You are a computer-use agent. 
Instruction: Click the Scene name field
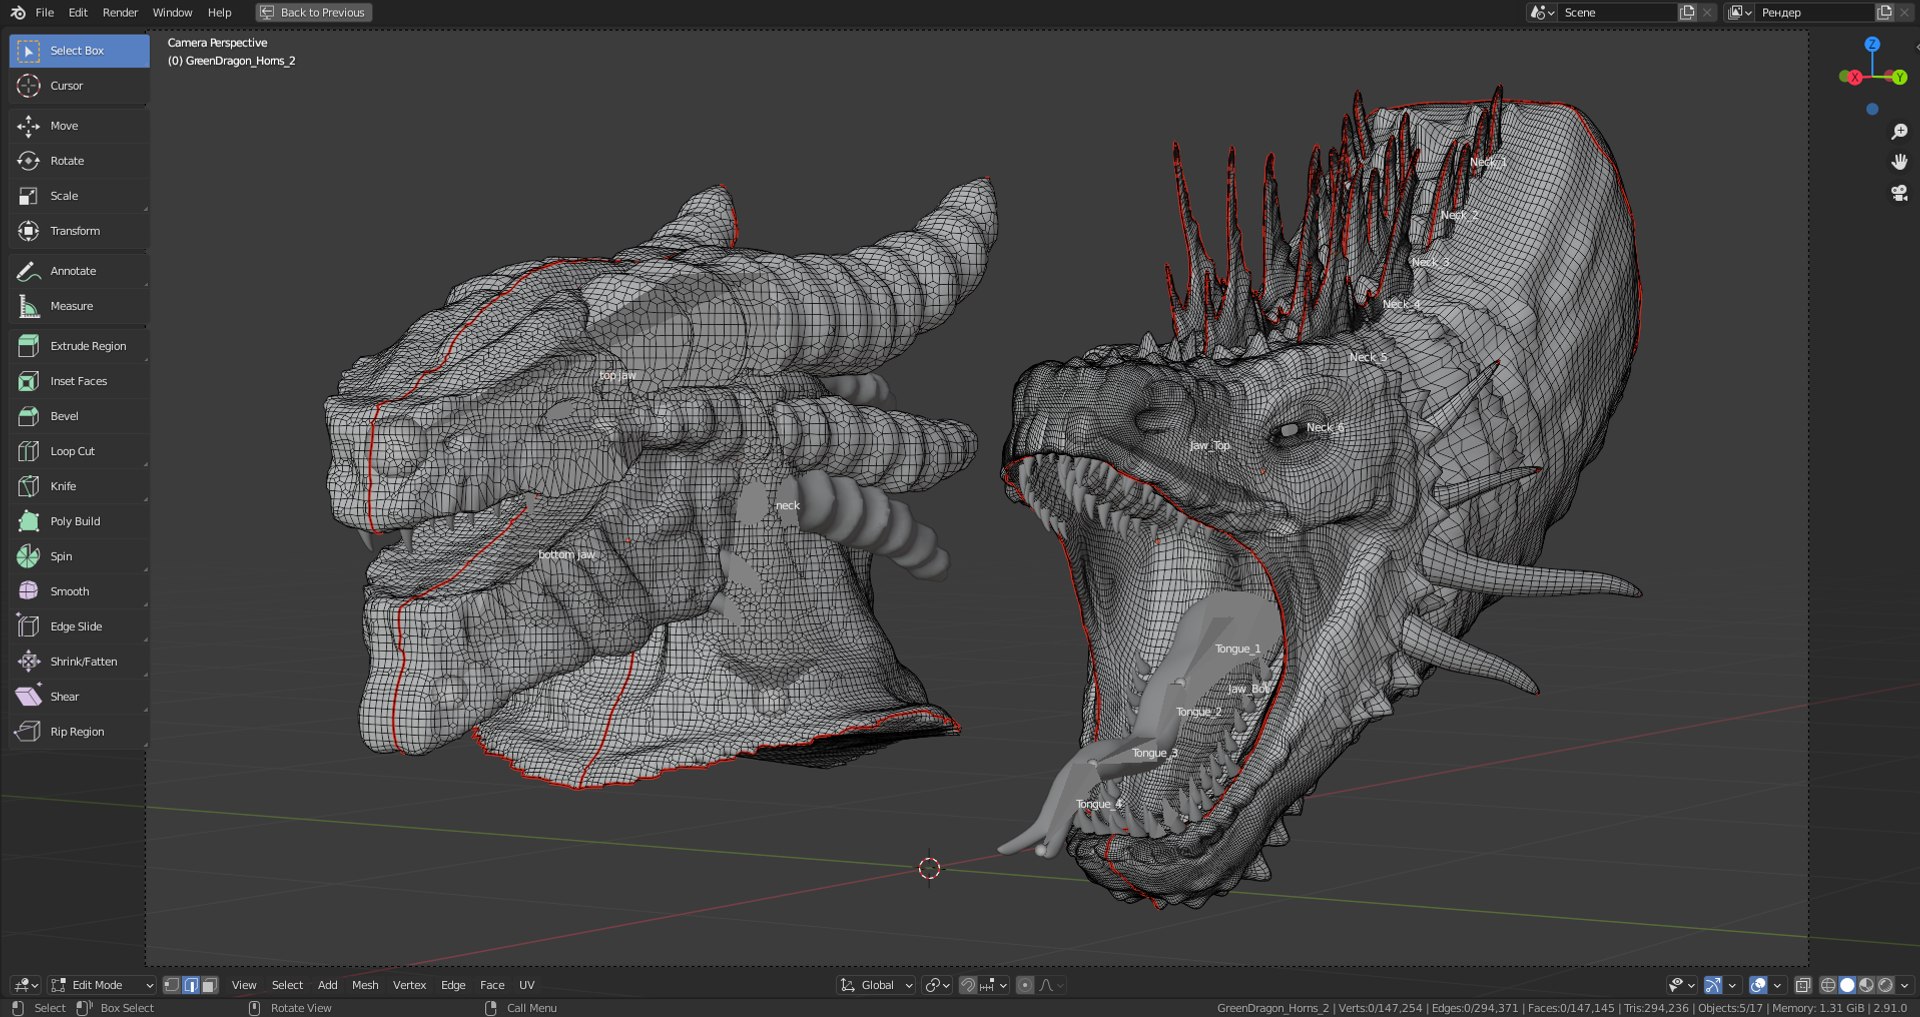(1618, 12)
